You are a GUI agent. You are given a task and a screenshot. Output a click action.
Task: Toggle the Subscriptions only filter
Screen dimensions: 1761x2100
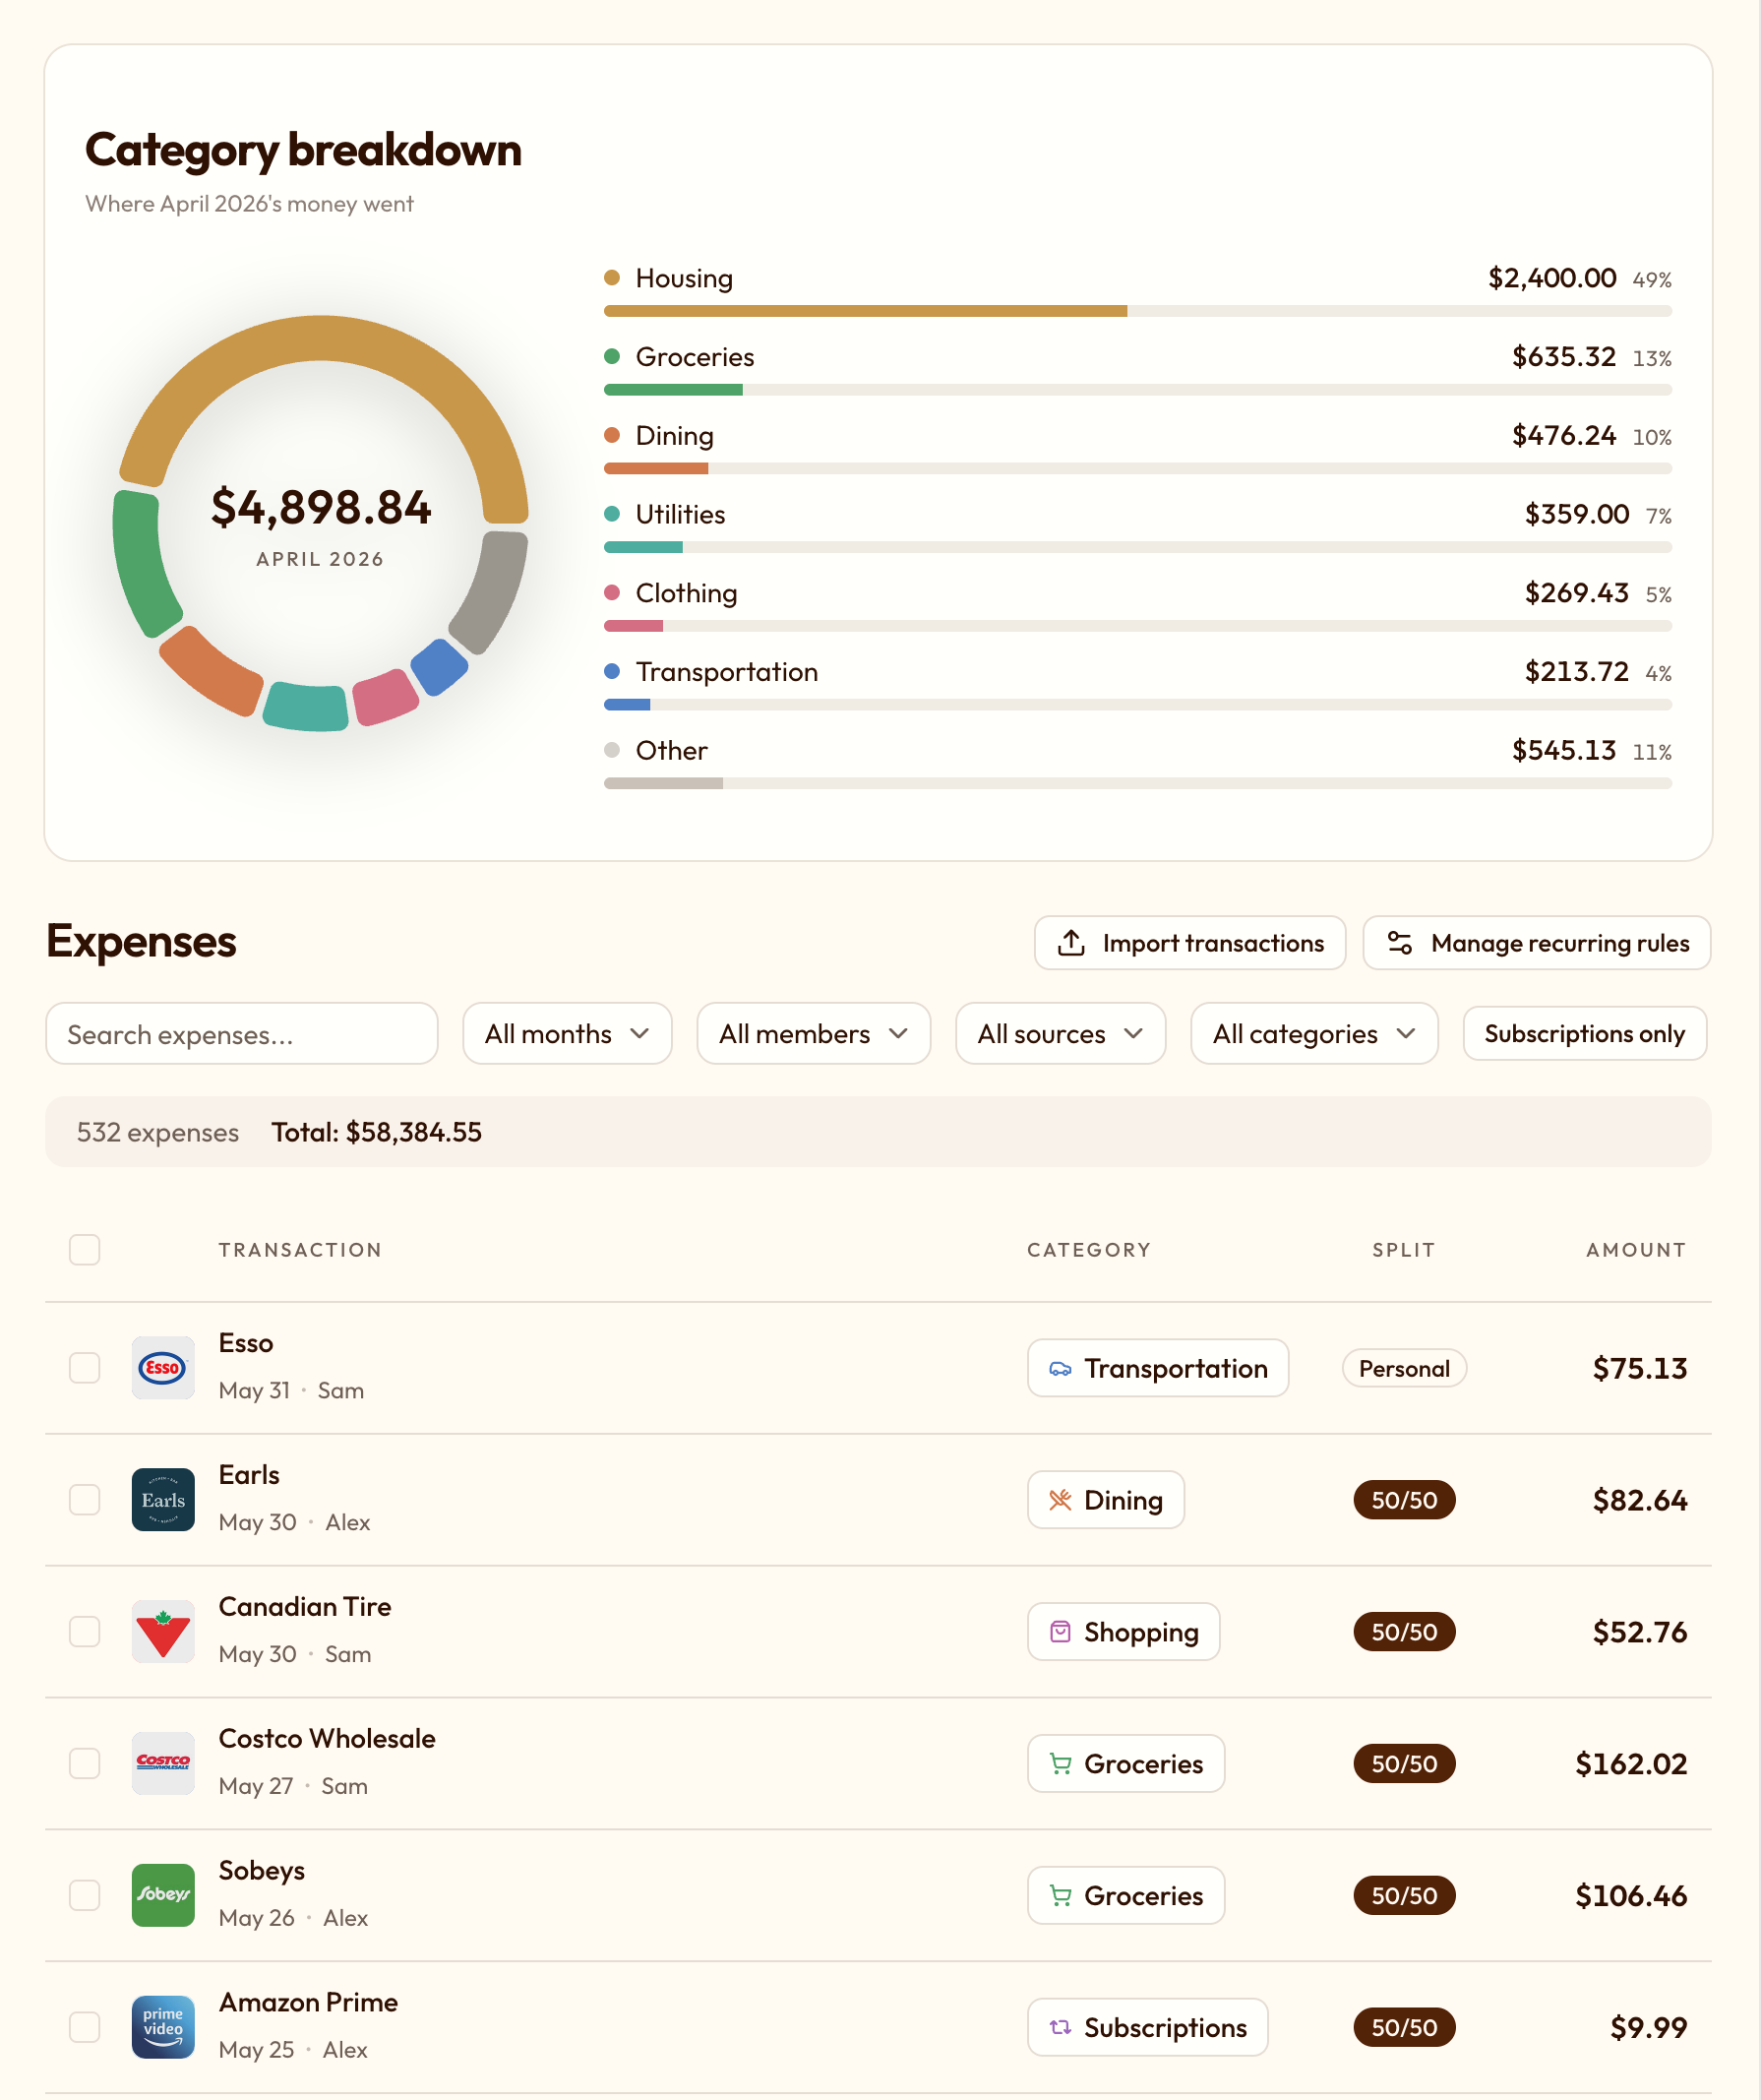1585,1034
